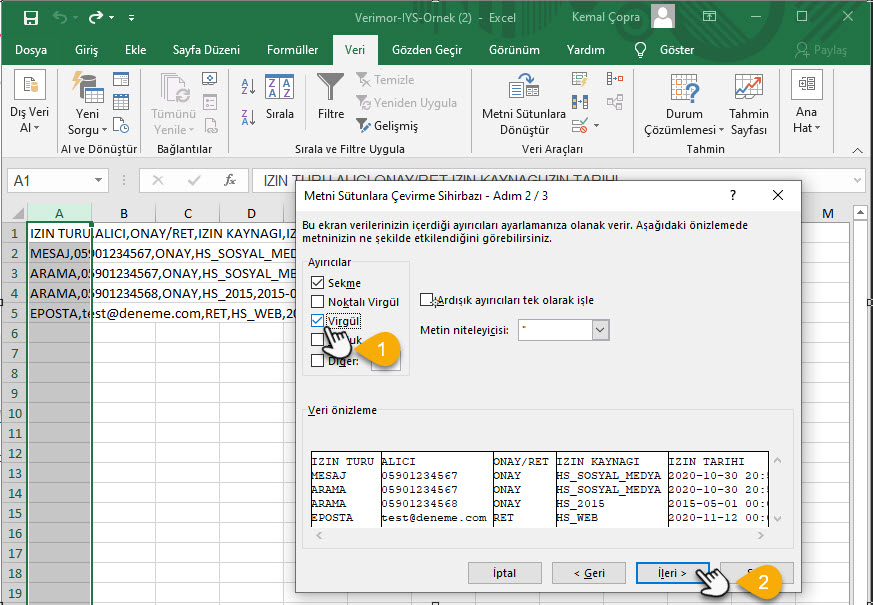873x605 pixels.
Task: Click the Yeni Sorgu query icon
Action: [x=87, y=87]
